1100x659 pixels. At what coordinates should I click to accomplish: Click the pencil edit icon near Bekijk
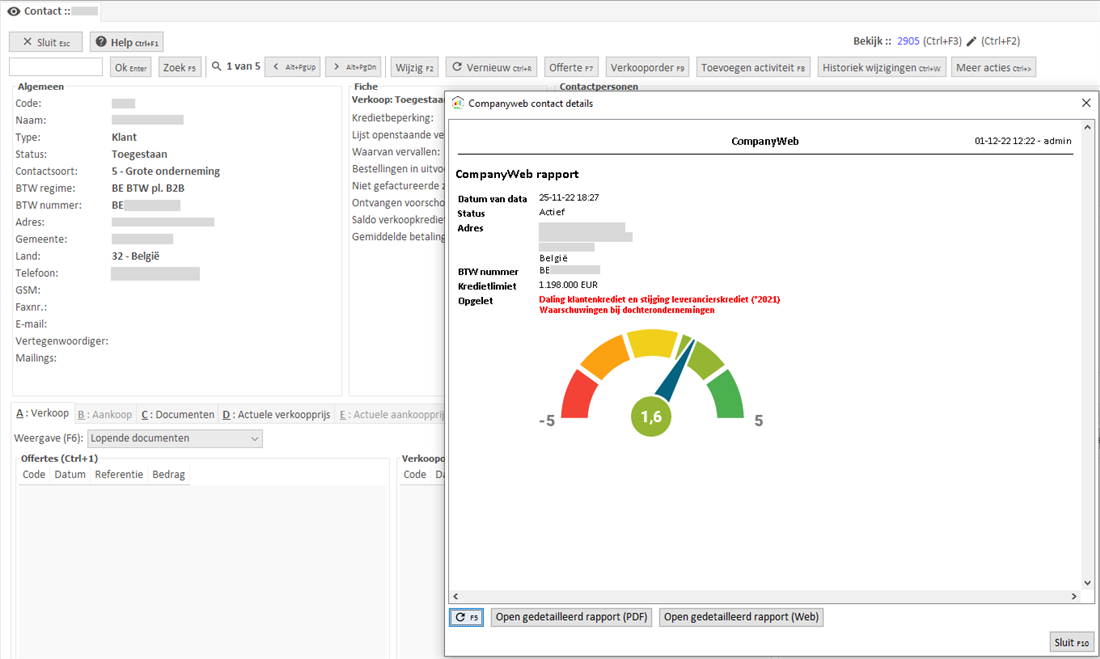(971, 41)
